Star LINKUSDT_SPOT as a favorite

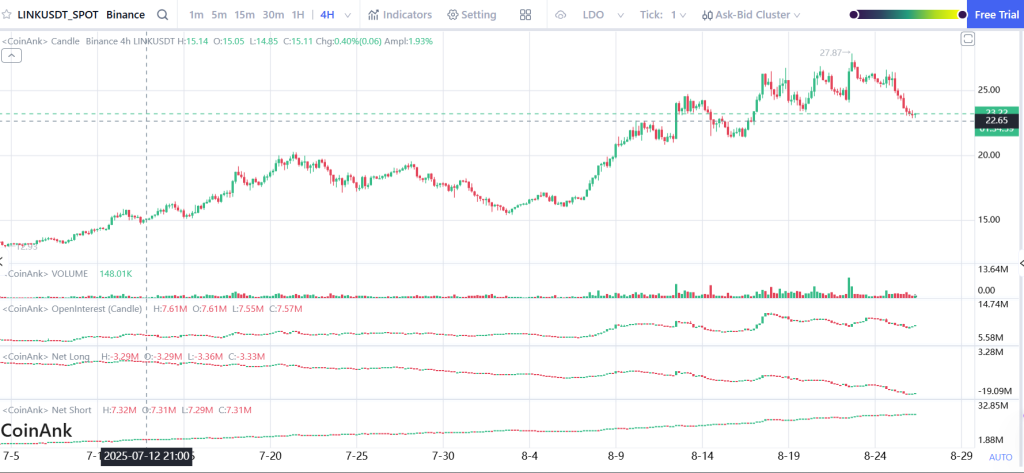(6, 14)
